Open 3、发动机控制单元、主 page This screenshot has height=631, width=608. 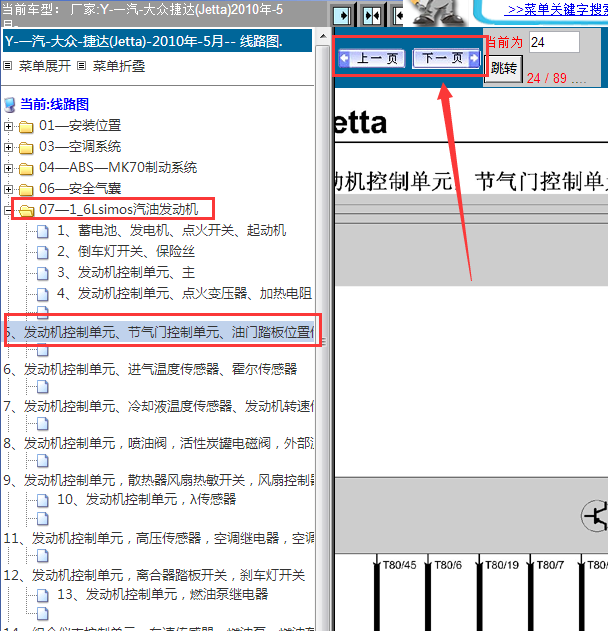coord(126,272)
